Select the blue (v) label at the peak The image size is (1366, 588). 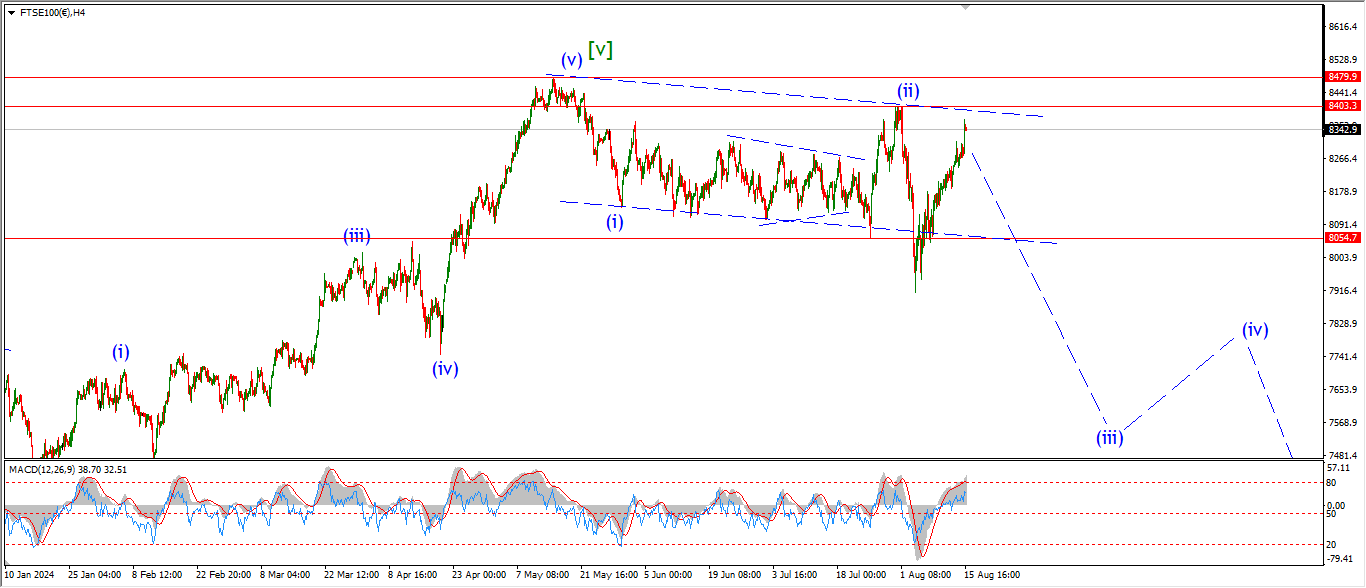570,60
